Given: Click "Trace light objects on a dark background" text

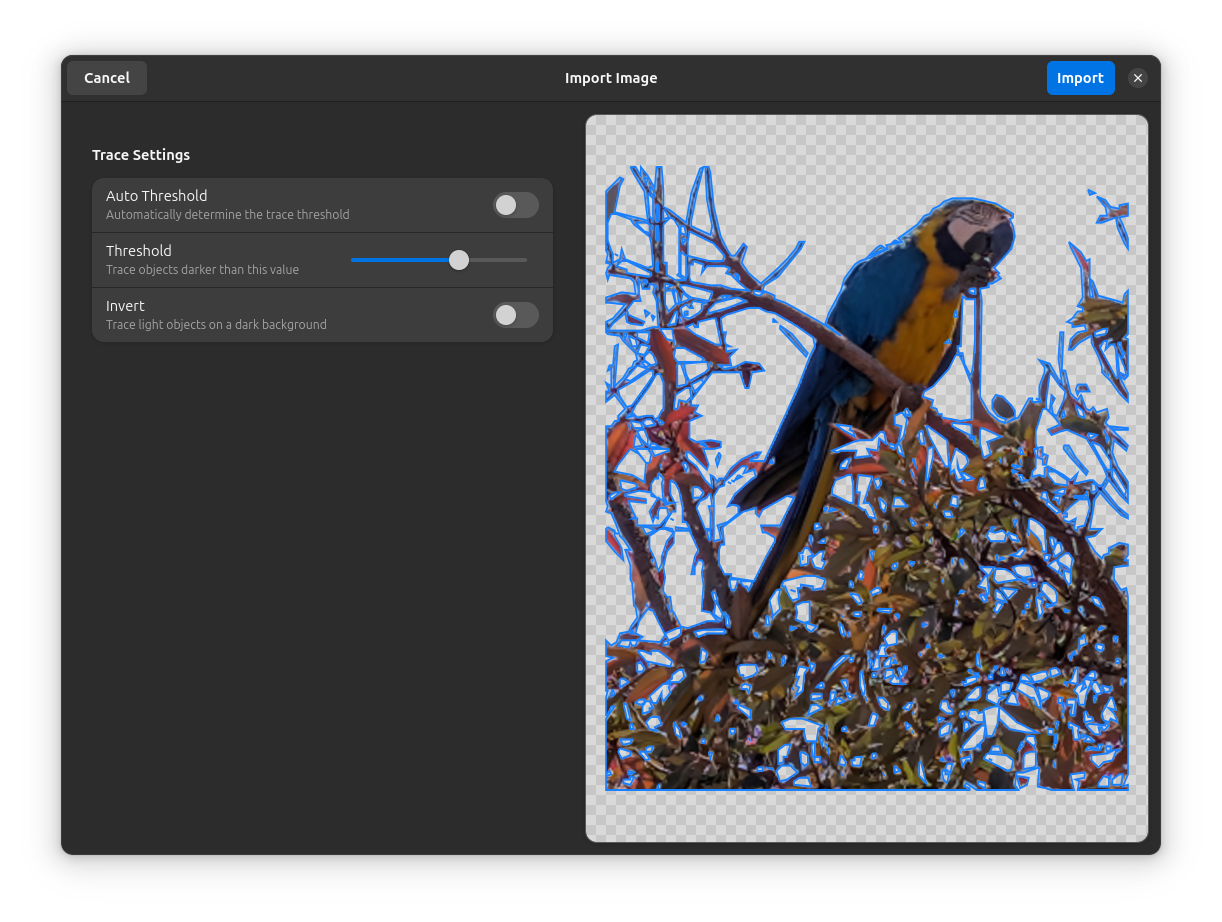Looking at the screenshot, I should tap(216, 325).
